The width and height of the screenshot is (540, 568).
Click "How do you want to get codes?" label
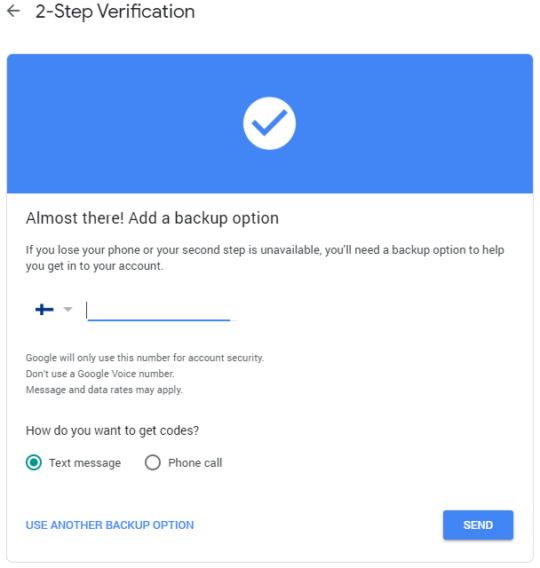point(112,430)
